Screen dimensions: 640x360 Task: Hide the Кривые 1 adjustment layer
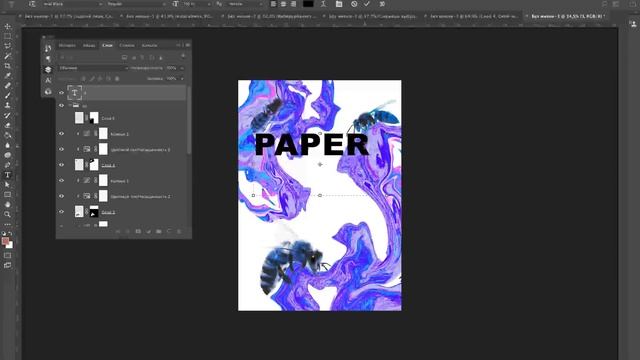click(x=62, y=180)
